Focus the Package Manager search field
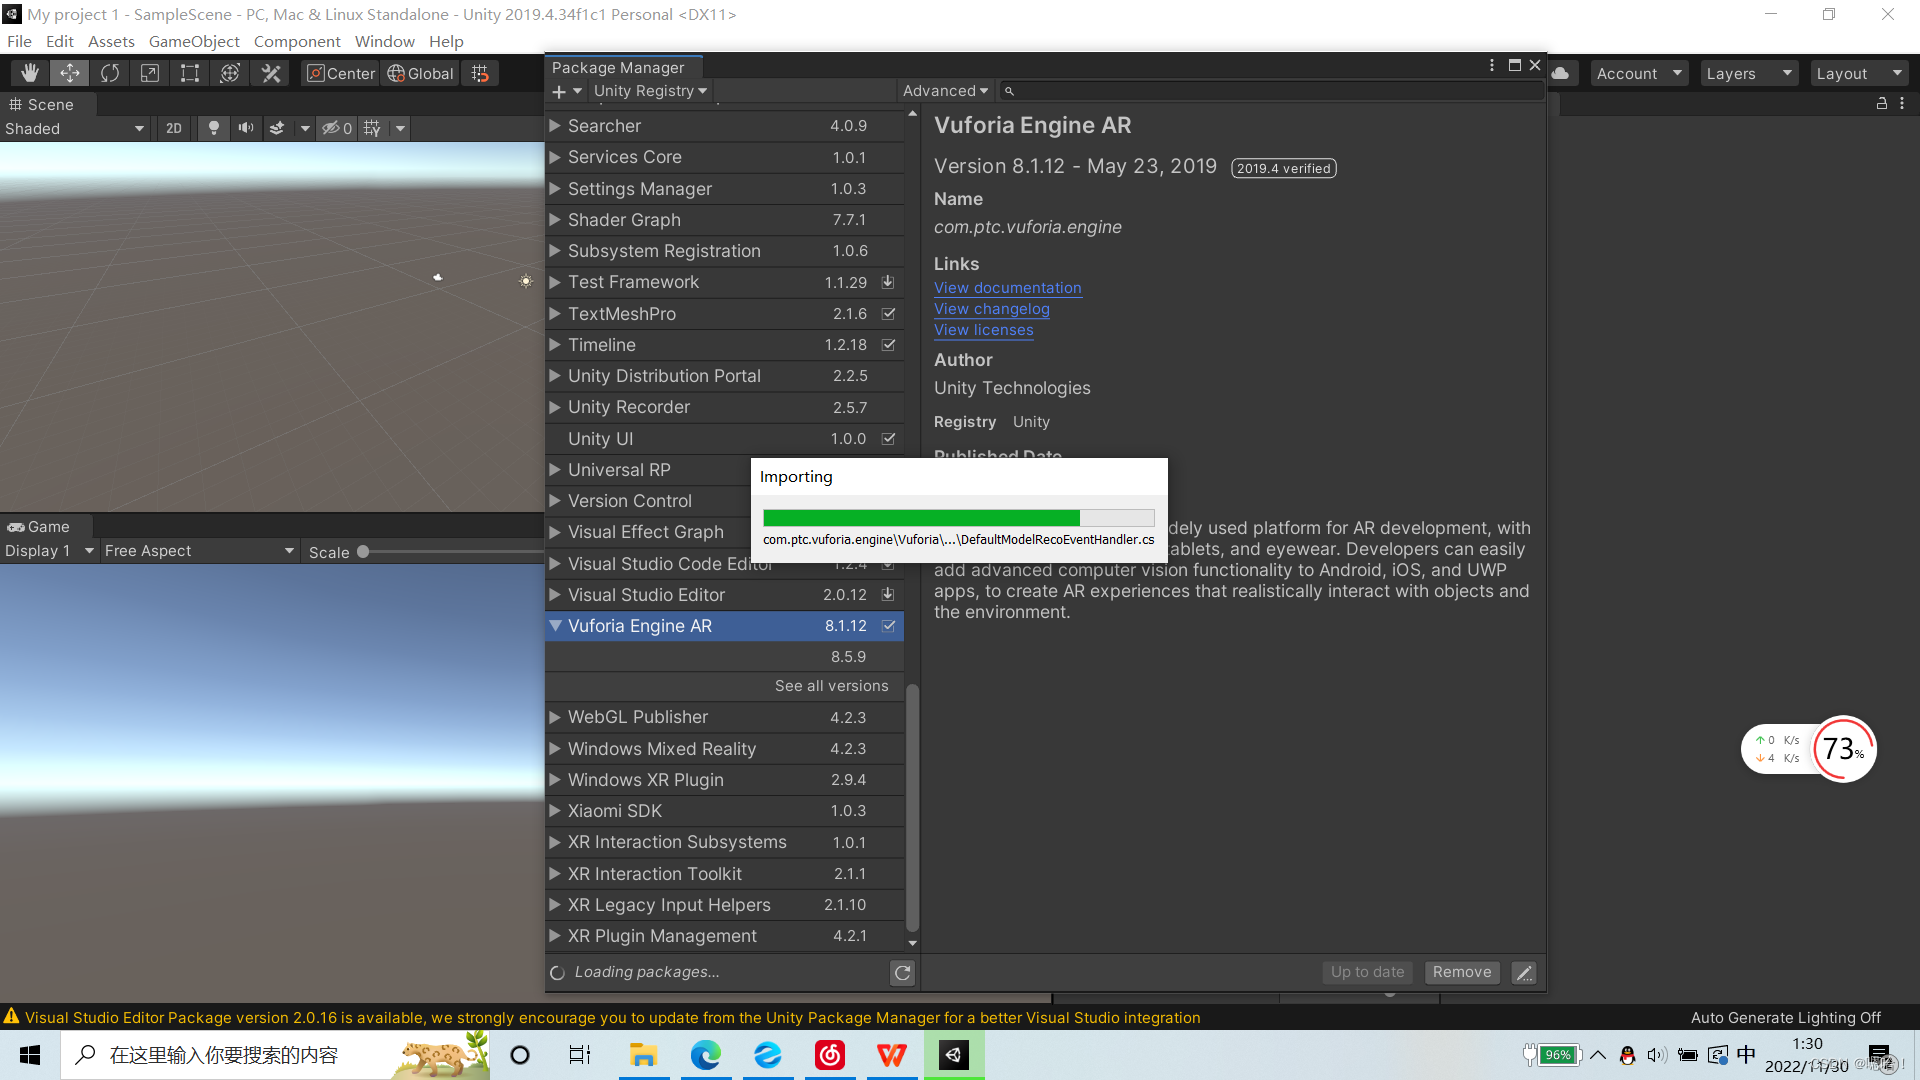This screenshot has height=1080, width=1920. click(1272, 91)
